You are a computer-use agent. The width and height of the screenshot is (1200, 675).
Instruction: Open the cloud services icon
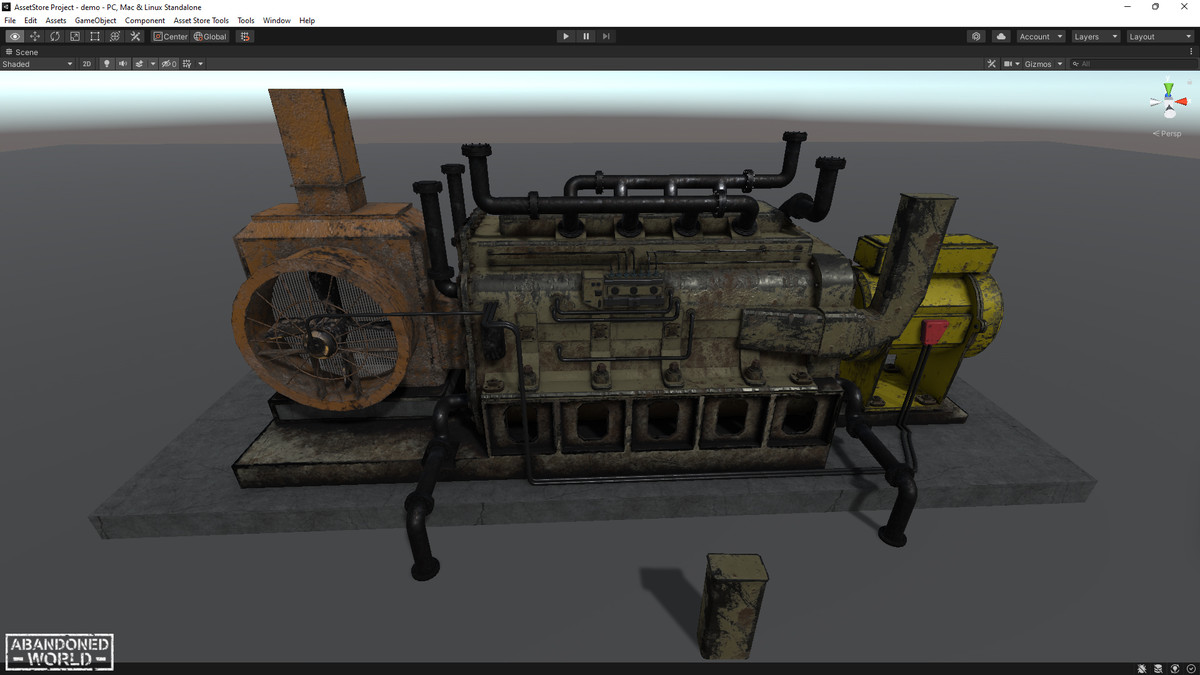1001,36
